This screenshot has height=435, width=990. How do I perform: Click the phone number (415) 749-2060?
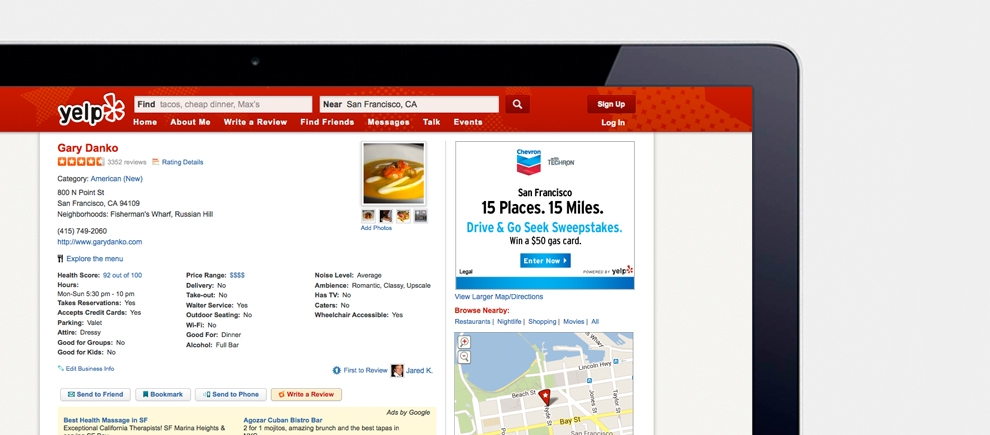pyautogui.click(x=82, y=231)
